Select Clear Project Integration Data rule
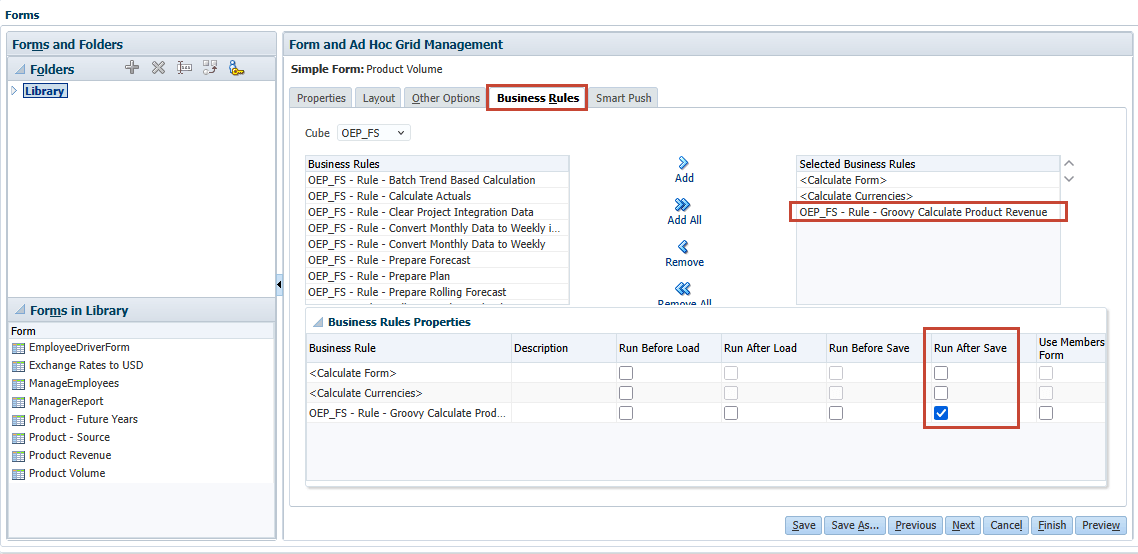 (438, 212)
